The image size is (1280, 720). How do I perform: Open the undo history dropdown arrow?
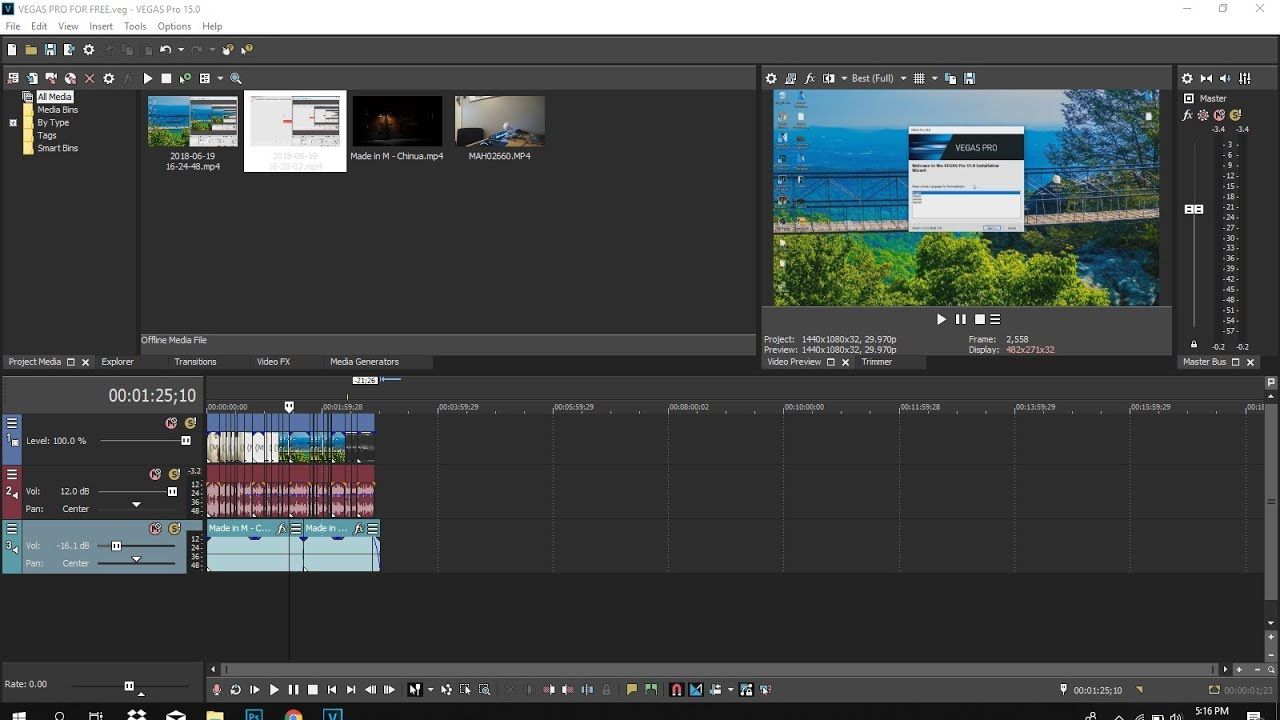[x=181, y=50]
